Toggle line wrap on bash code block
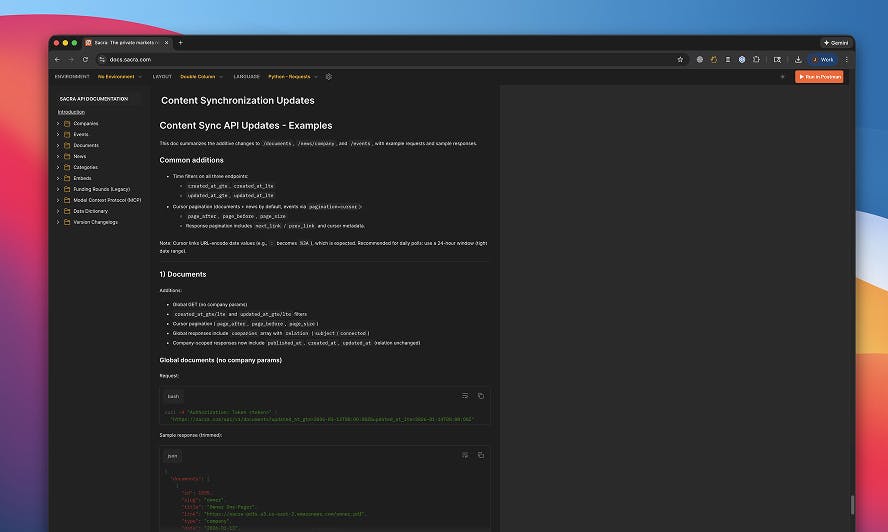888x532 pixels. (465, 396)
